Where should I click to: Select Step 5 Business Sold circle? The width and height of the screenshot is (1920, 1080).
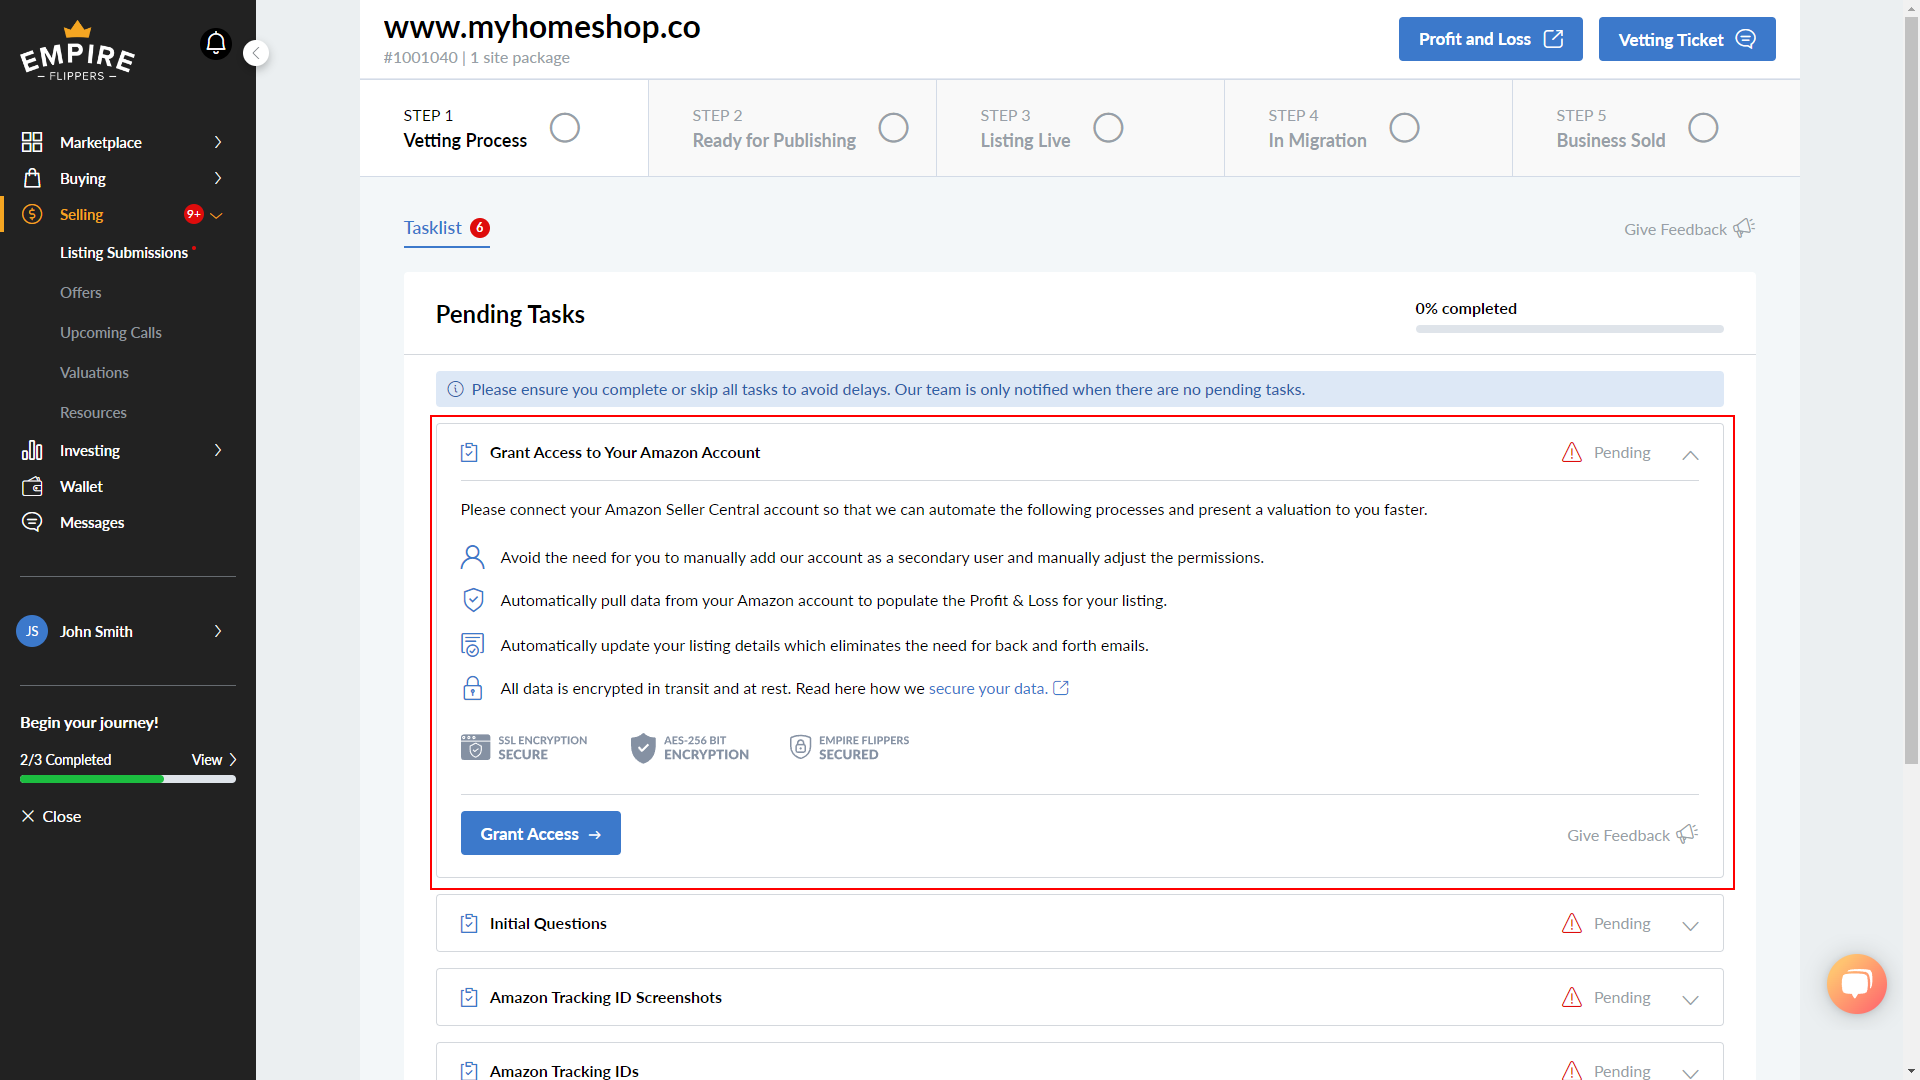click(x=1703, y=128)
